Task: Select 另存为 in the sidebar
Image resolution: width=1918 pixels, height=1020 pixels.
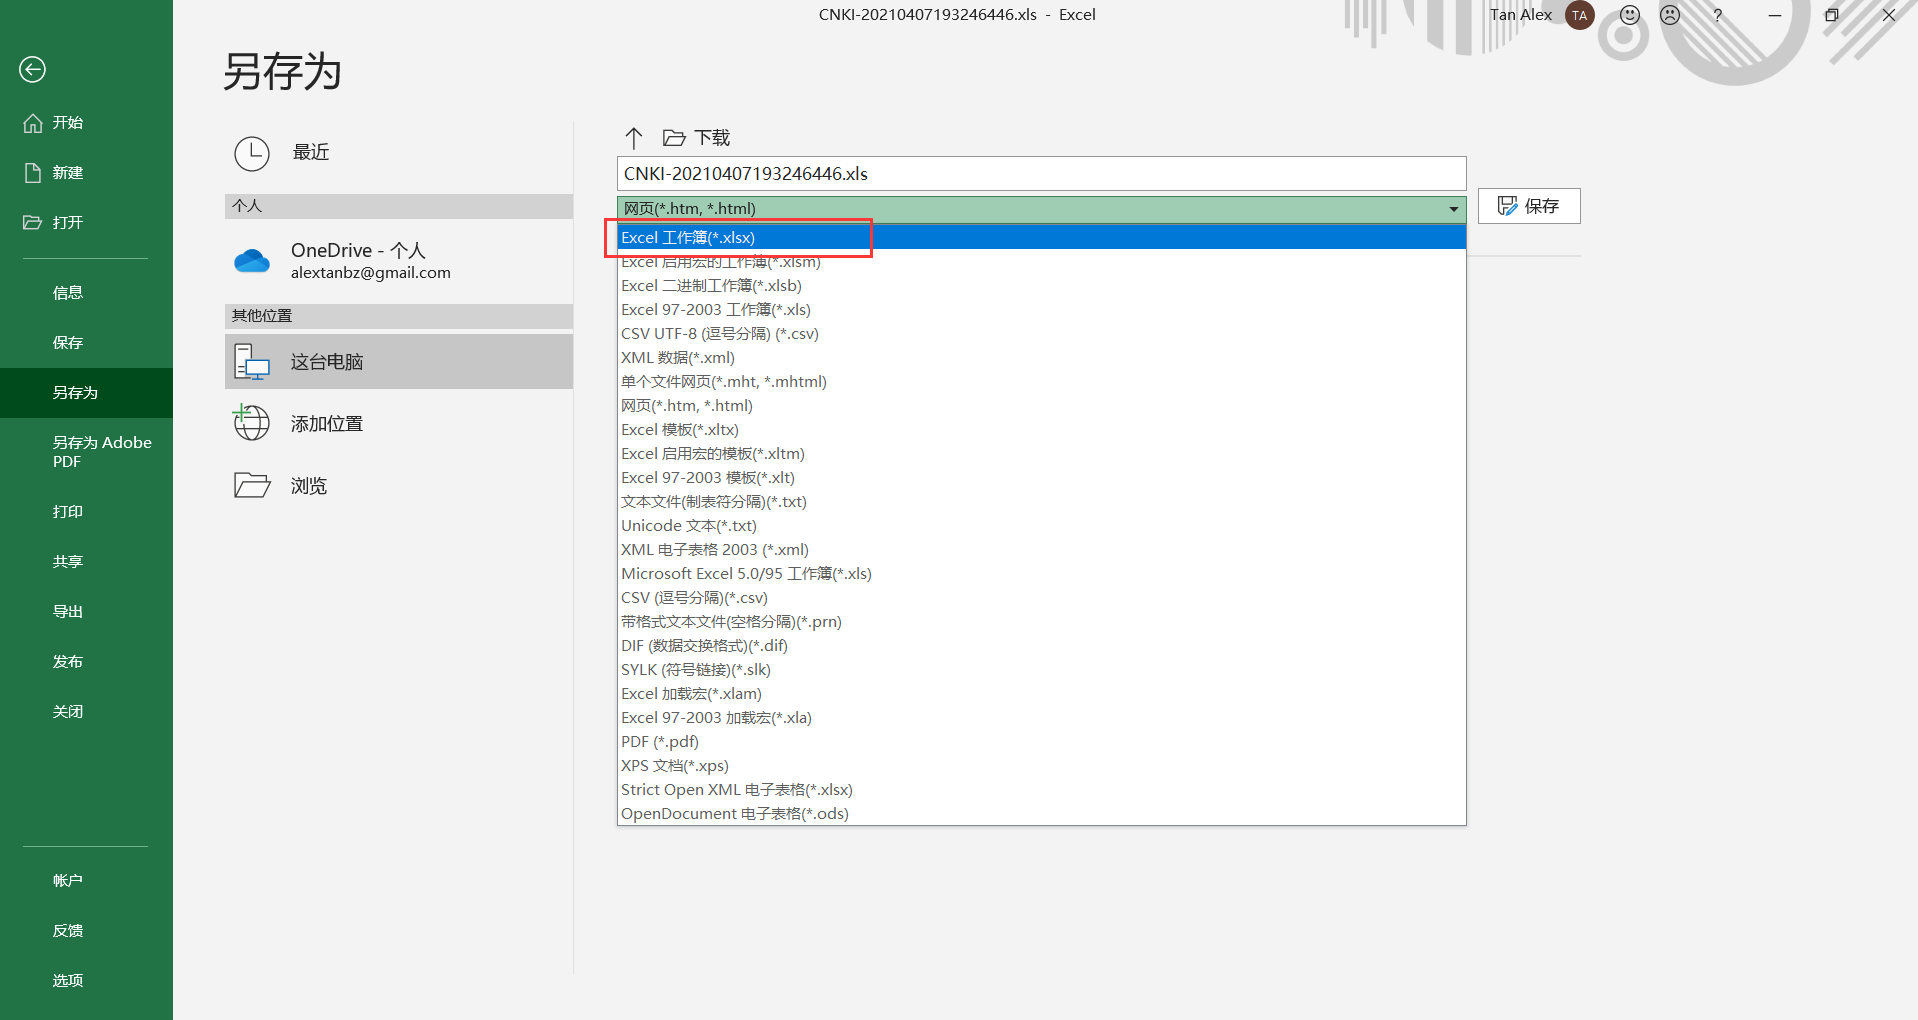Action: [x=86, y=393]
